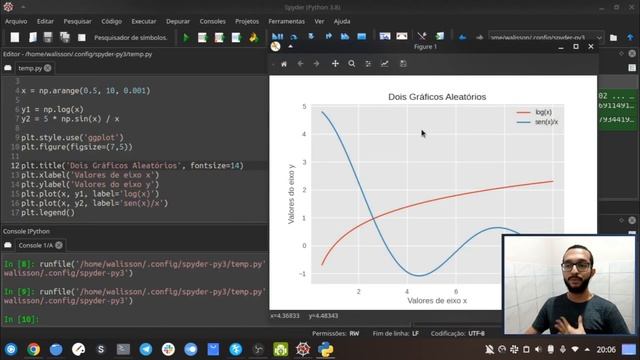Image resolution: width=640 pixels, height=360 pixels.
Task: Click the Back arrow in Figure 1 toolbar
Action: [x=300, y=64]
